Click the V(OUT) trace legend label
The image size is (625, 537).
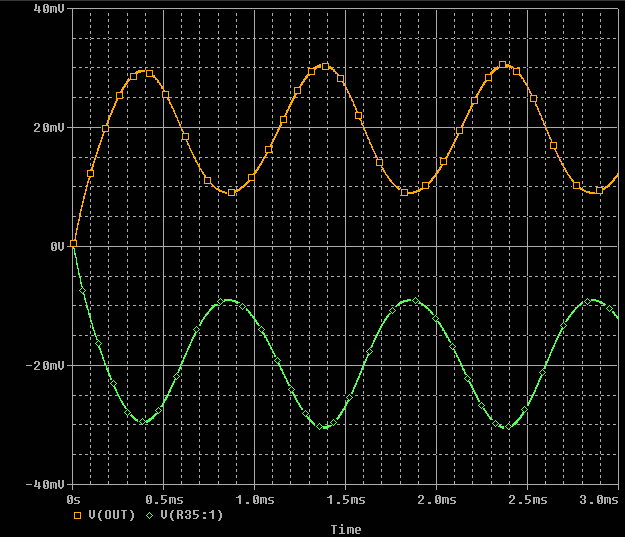coord(112,515)
